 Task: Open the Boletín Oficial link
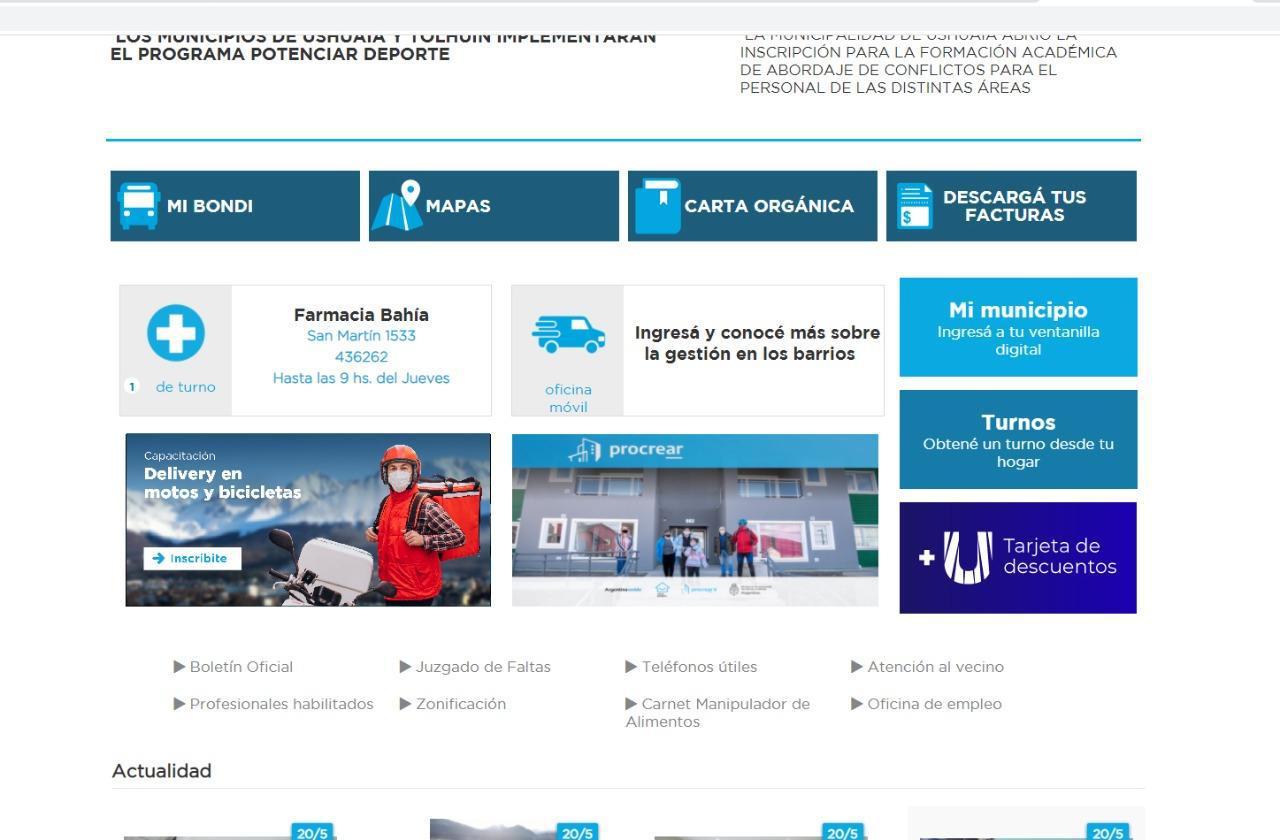(241, 667)
